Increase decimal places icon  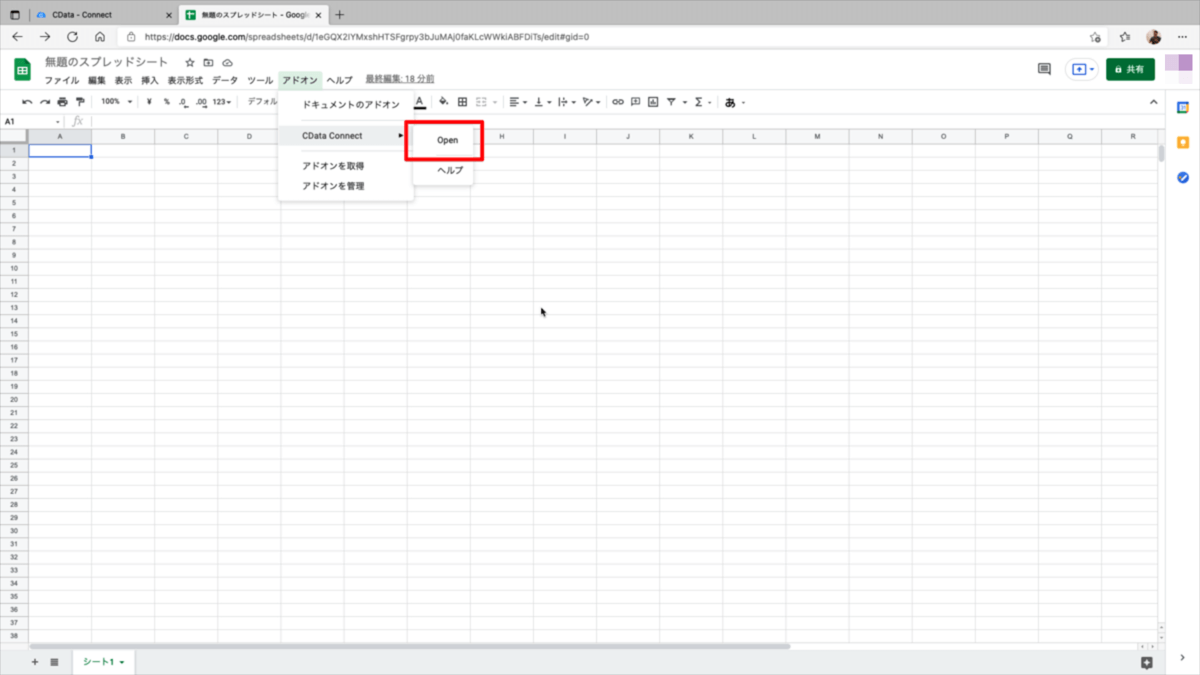[201, 102]
